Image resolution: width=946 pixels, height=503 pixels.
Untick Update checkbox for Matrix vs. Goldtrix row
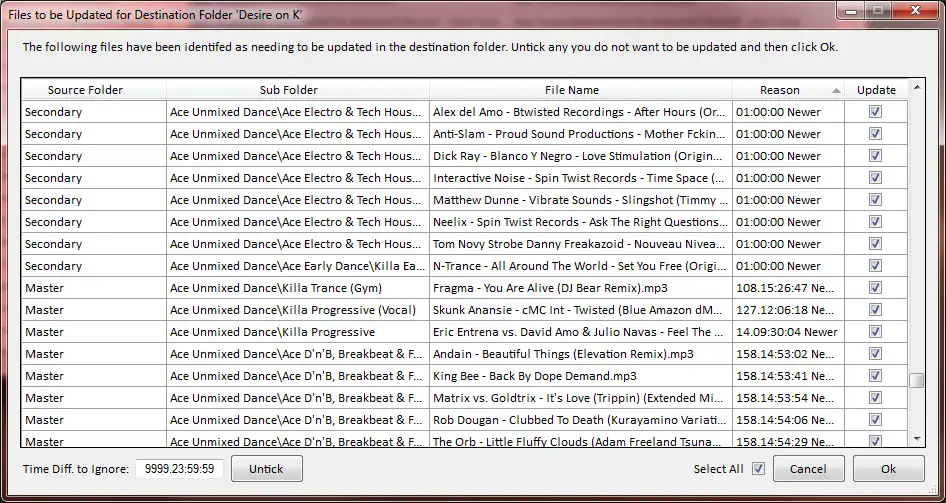point(875,398)
